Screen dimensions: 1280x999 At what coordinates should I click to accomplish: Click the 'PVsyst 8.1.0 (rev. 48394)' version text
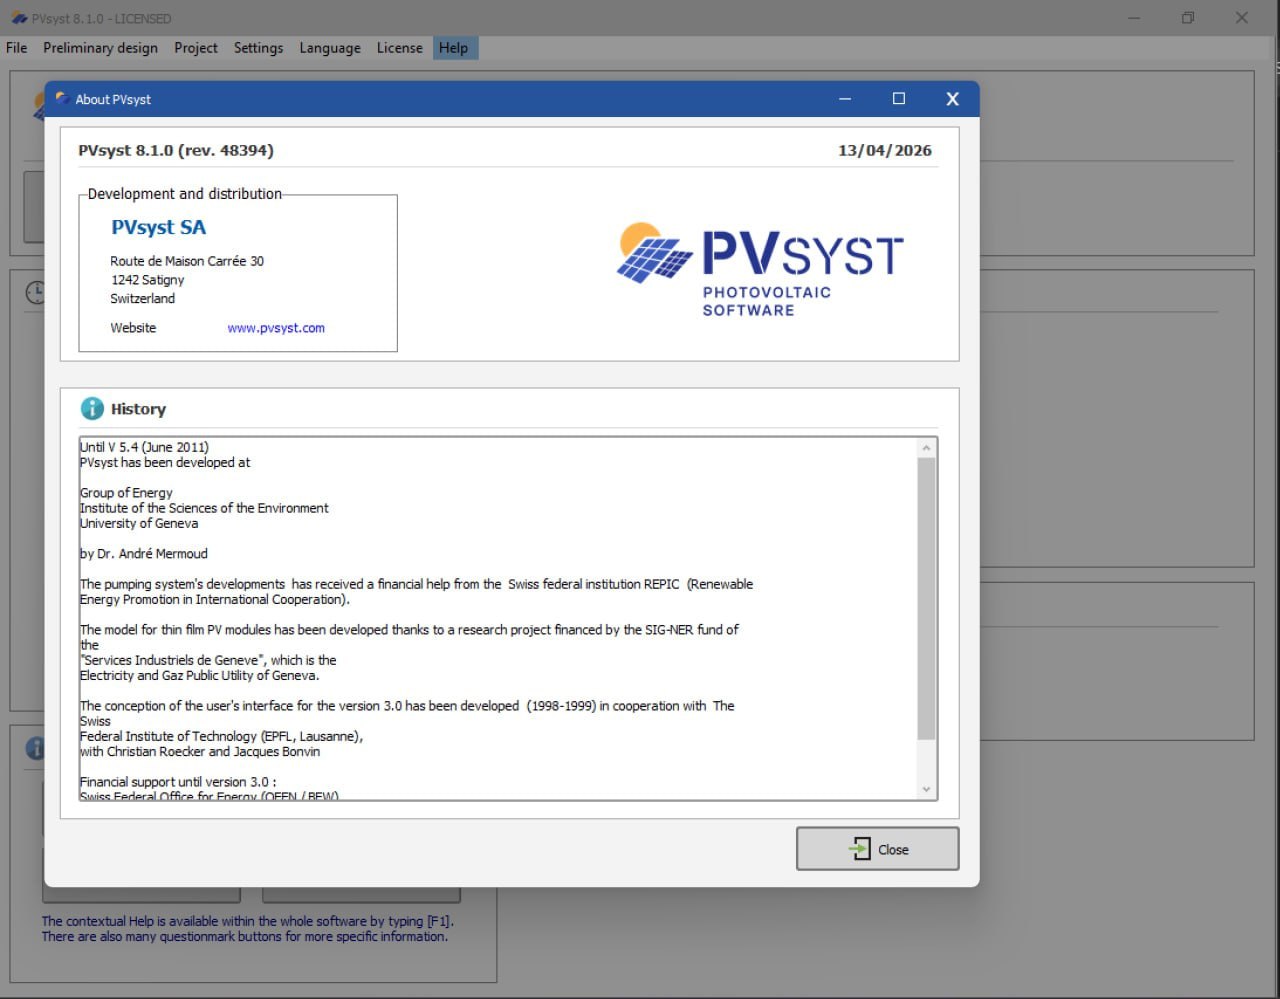(176, 150)
